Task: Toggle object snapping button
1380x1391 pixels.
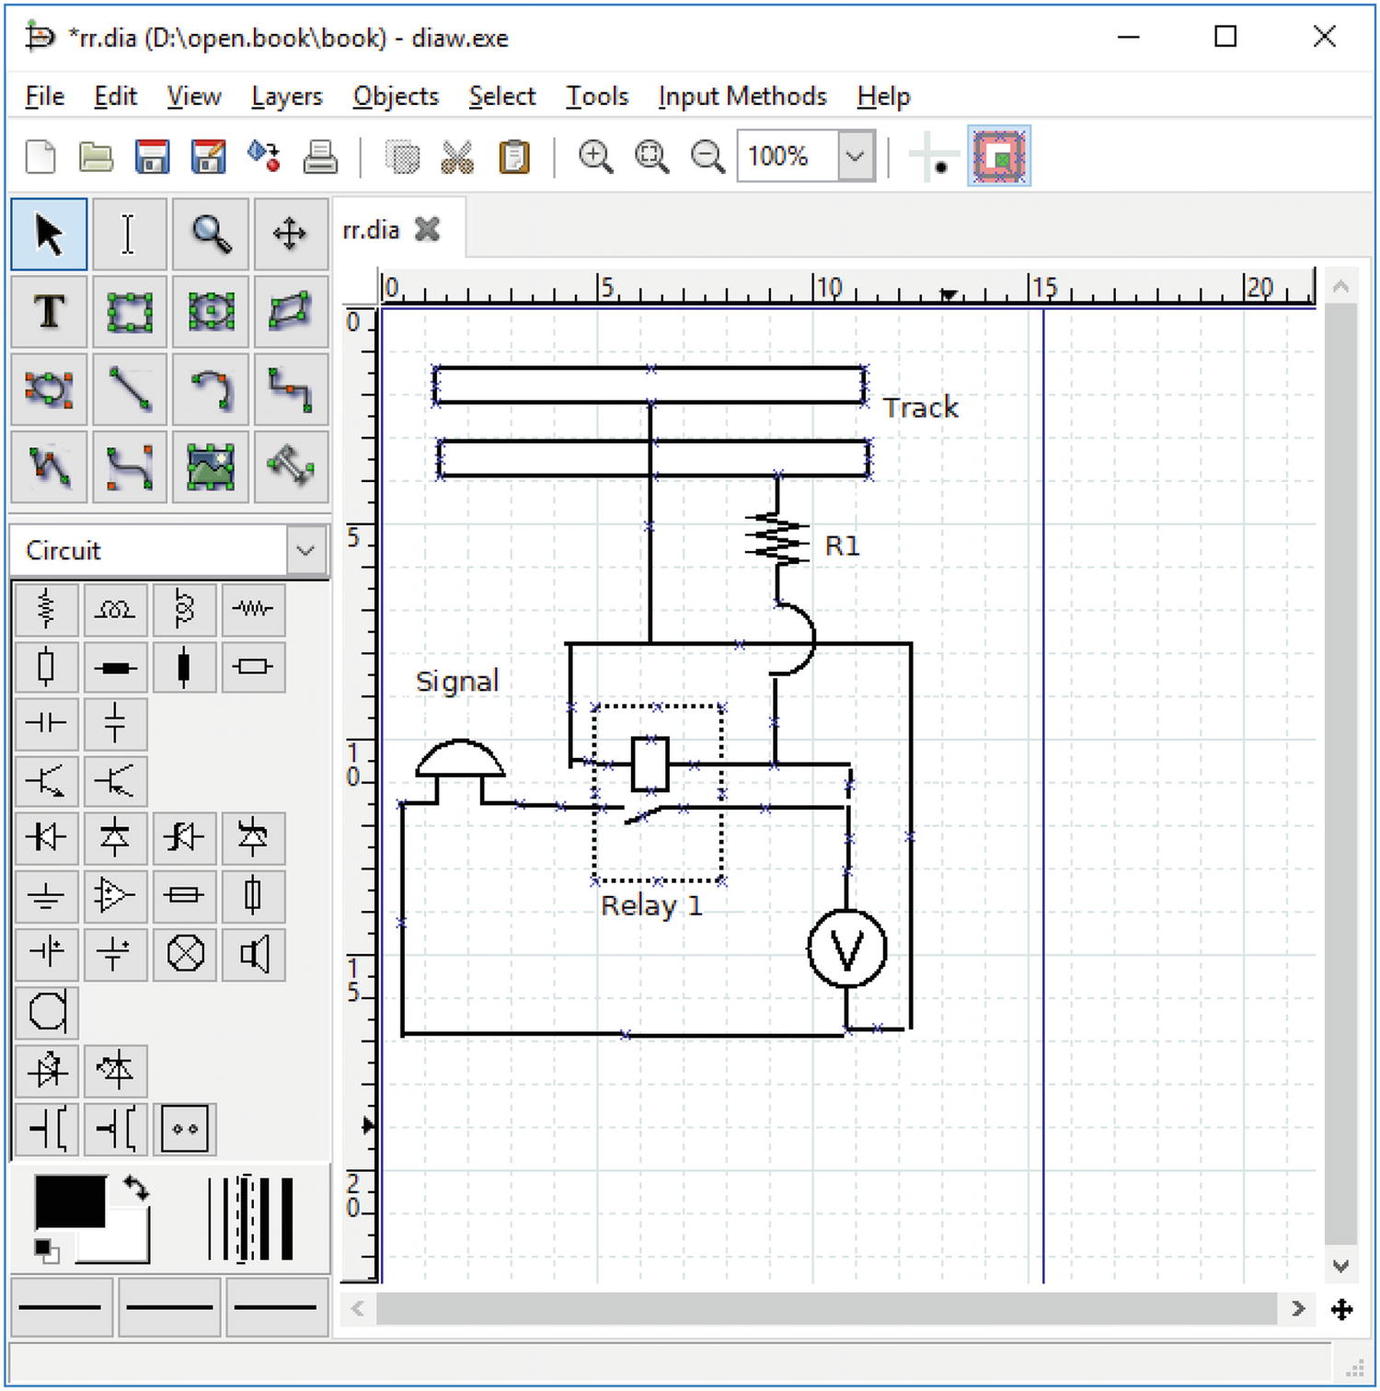Action: coord(999,157)
